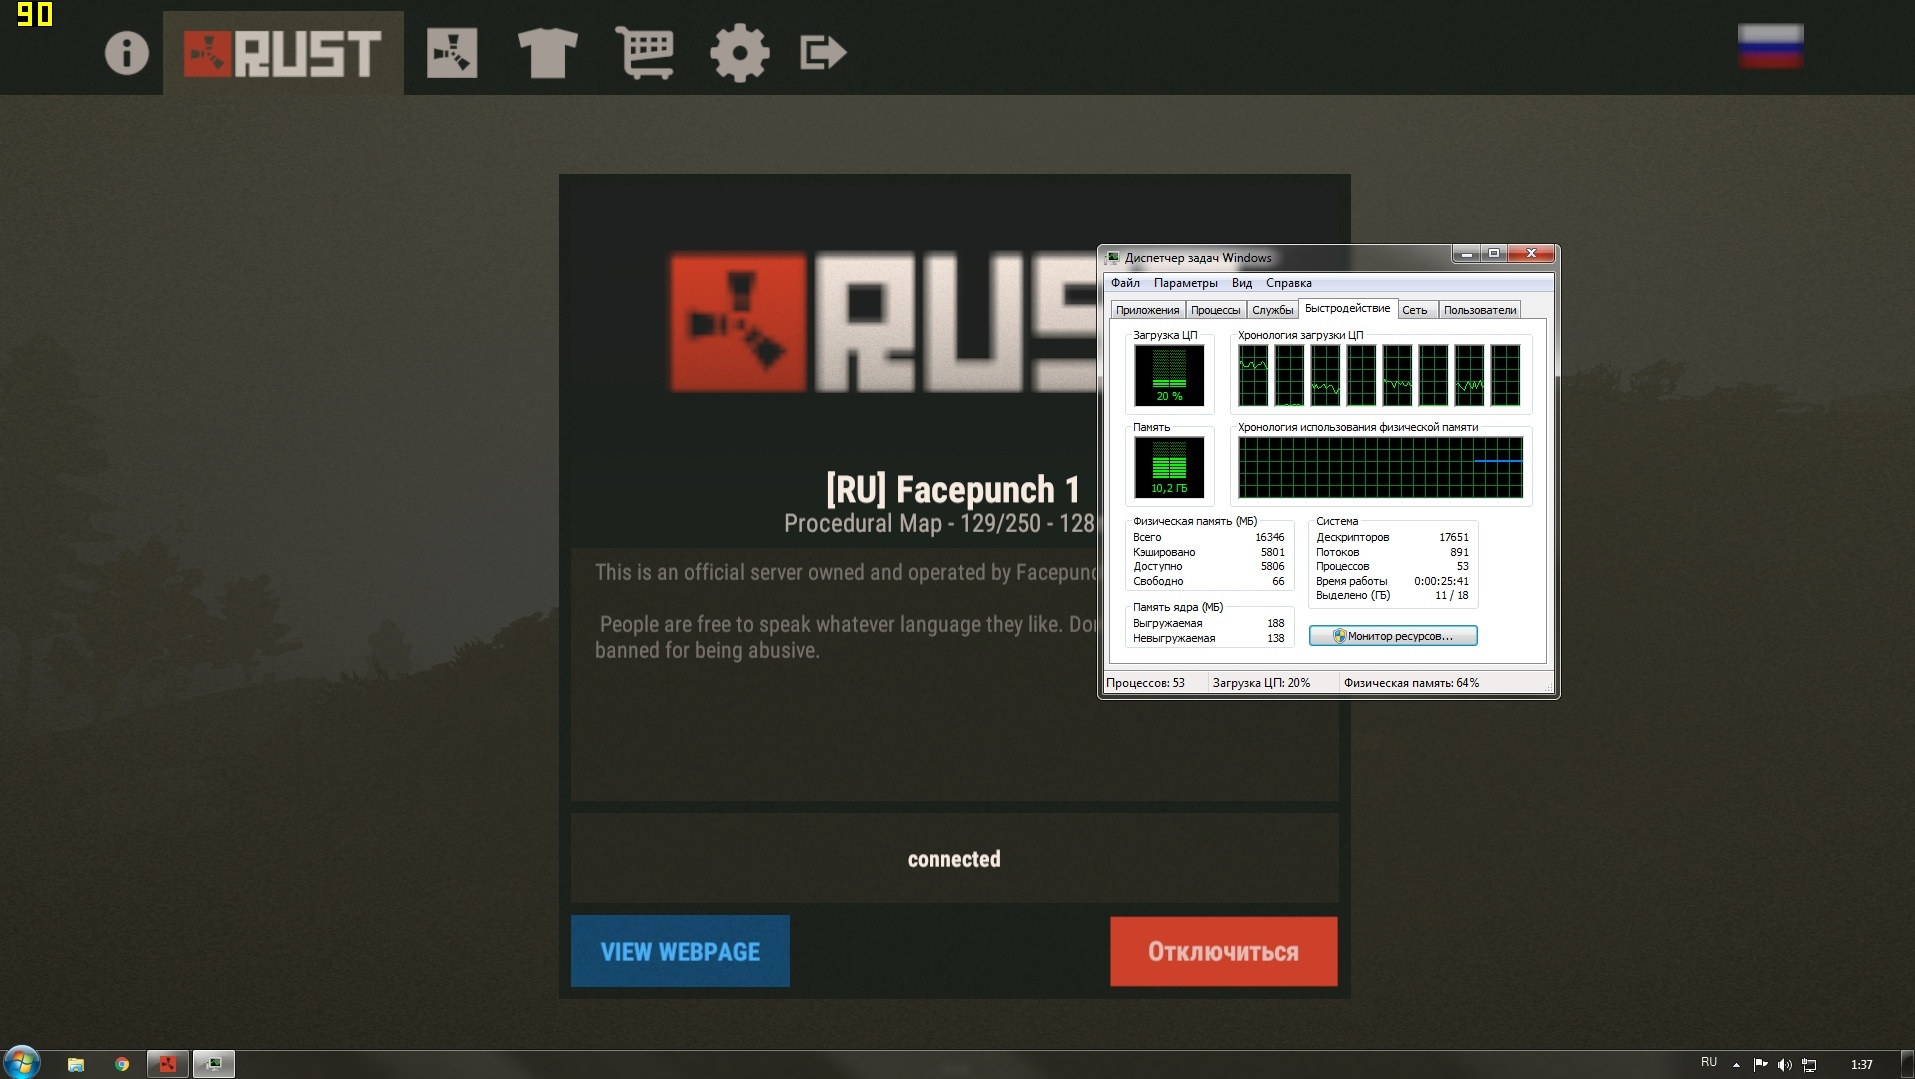Switch to the Приложения tab
Viewport: 1915px width, 1079px height.
coord(1147,310)
